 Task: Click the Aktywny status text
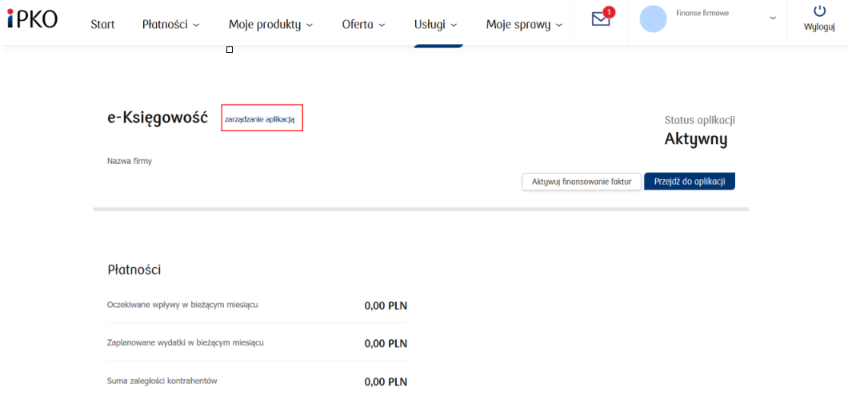point(696,140)
